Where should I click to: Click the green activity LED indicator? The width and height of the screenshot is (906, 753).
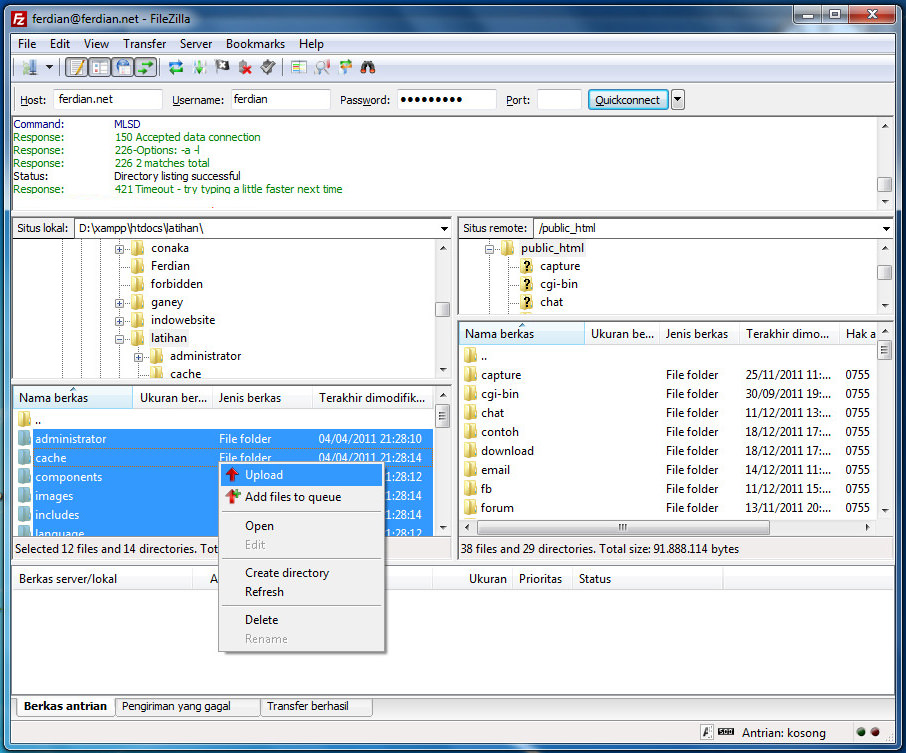pos(861,732)
